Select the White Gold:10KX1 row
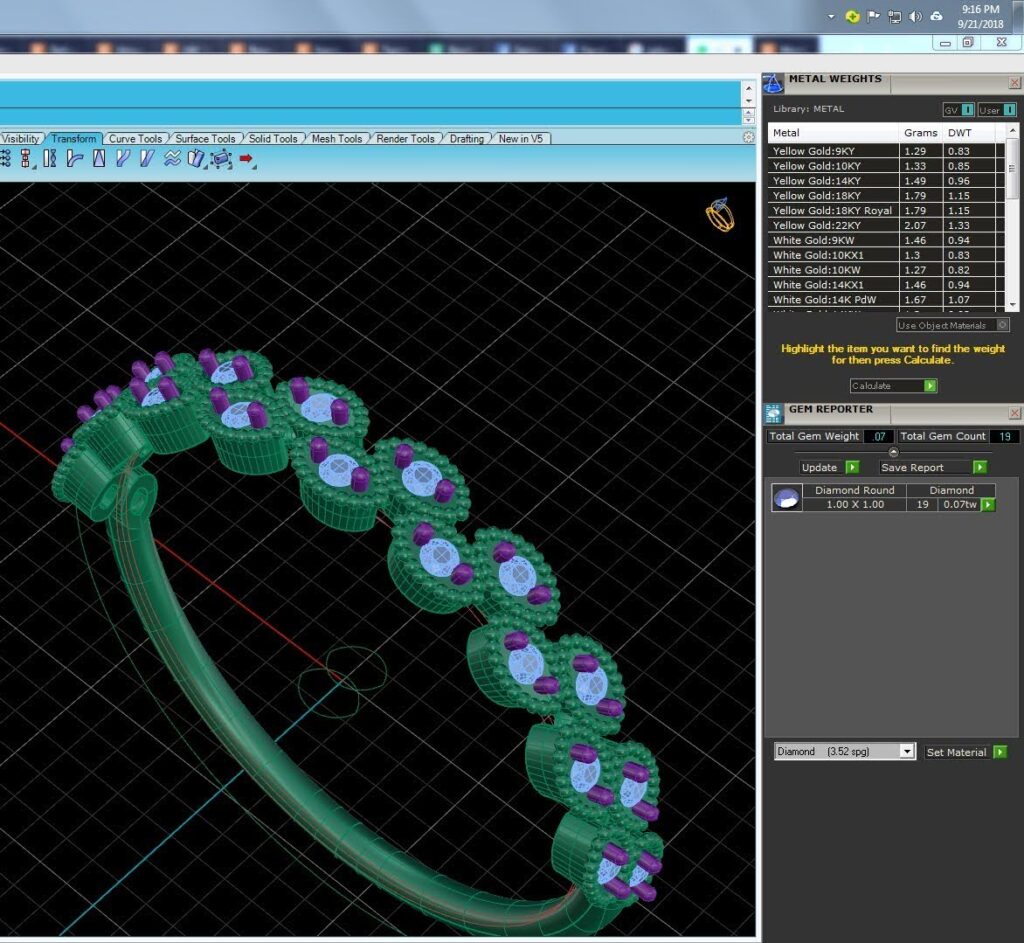This screenshot has width=1024, height=943. [886, 255]
